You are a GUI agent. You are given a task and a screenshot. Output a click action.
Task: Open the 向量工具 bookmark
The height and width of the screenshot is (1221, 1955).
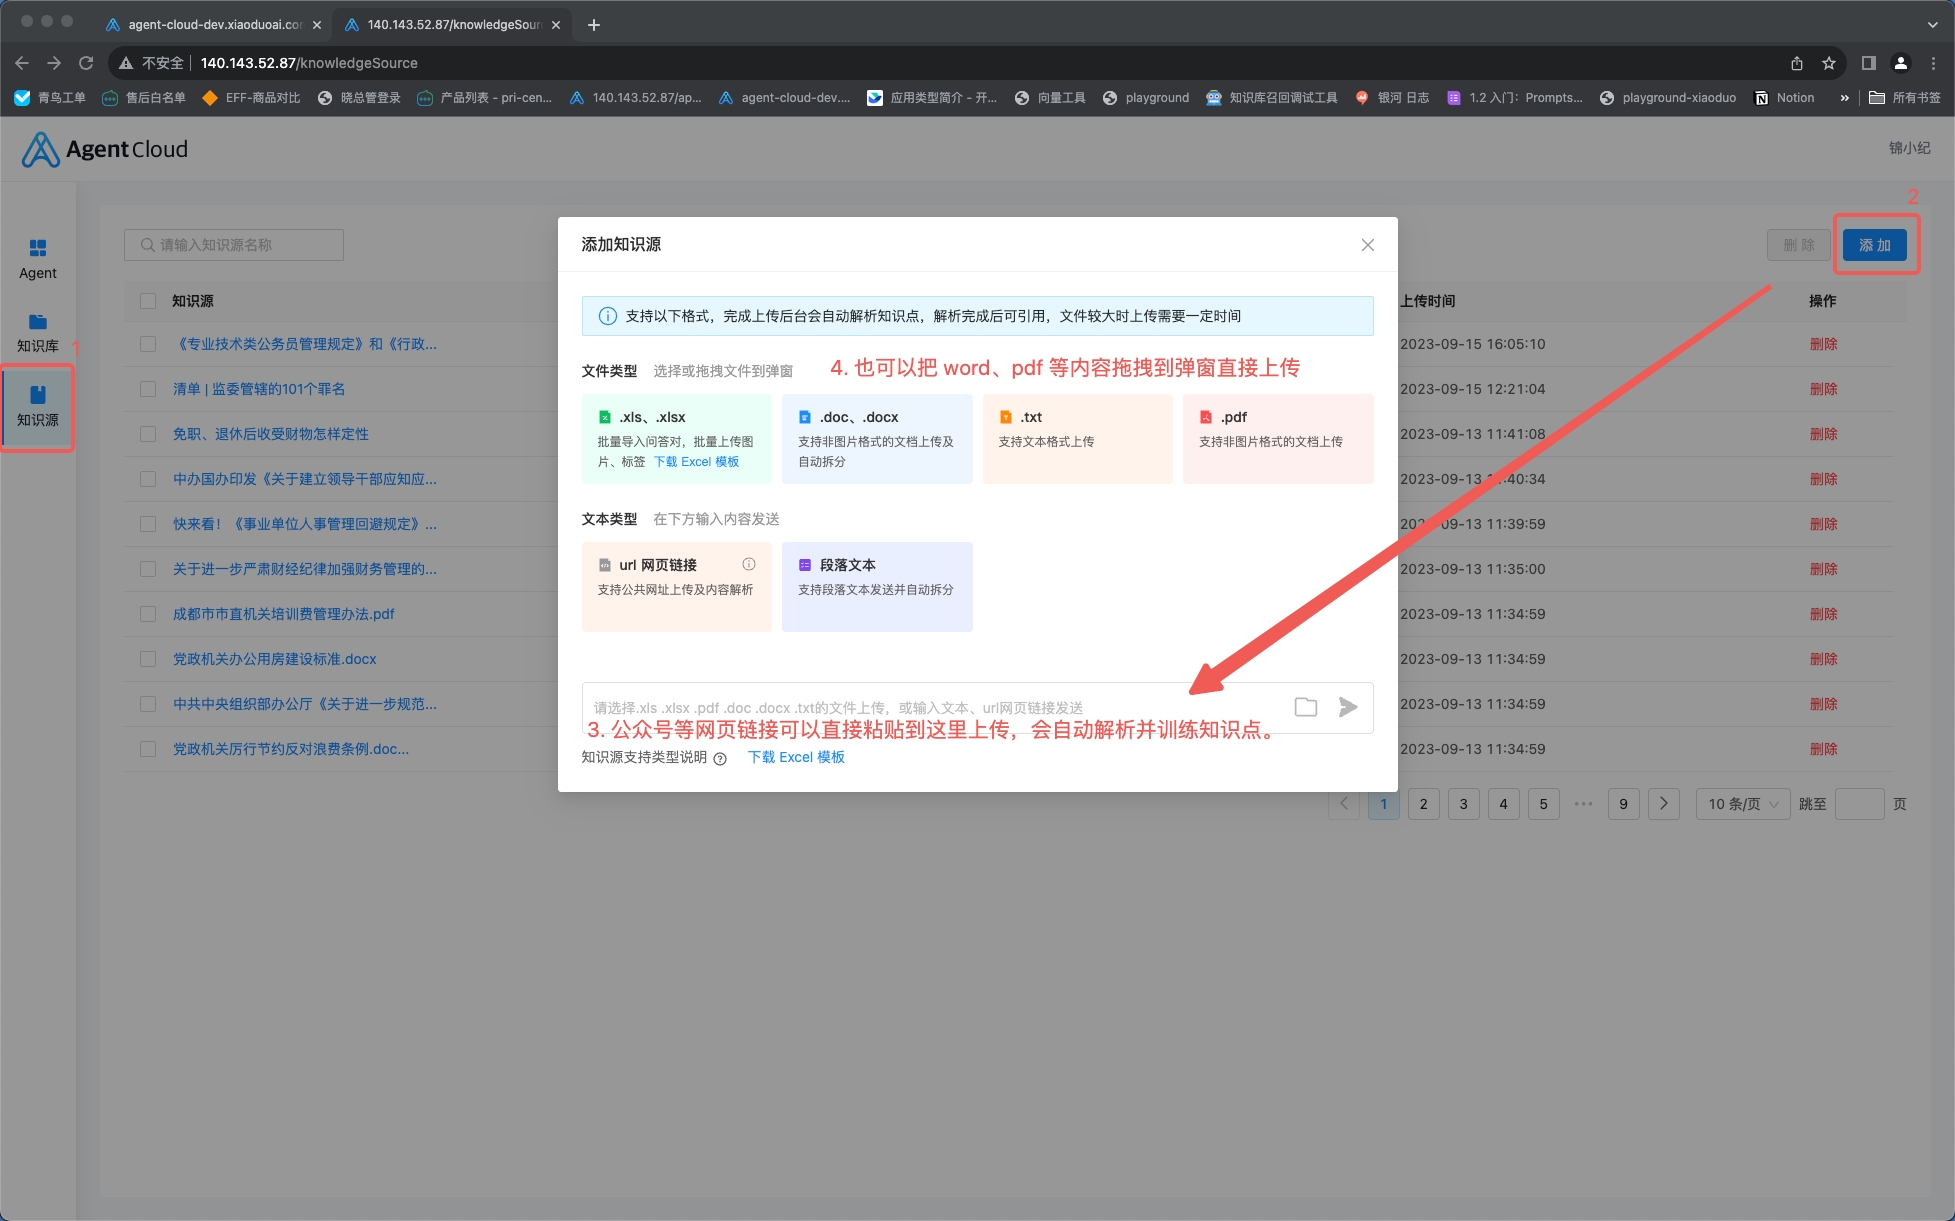1050,98
